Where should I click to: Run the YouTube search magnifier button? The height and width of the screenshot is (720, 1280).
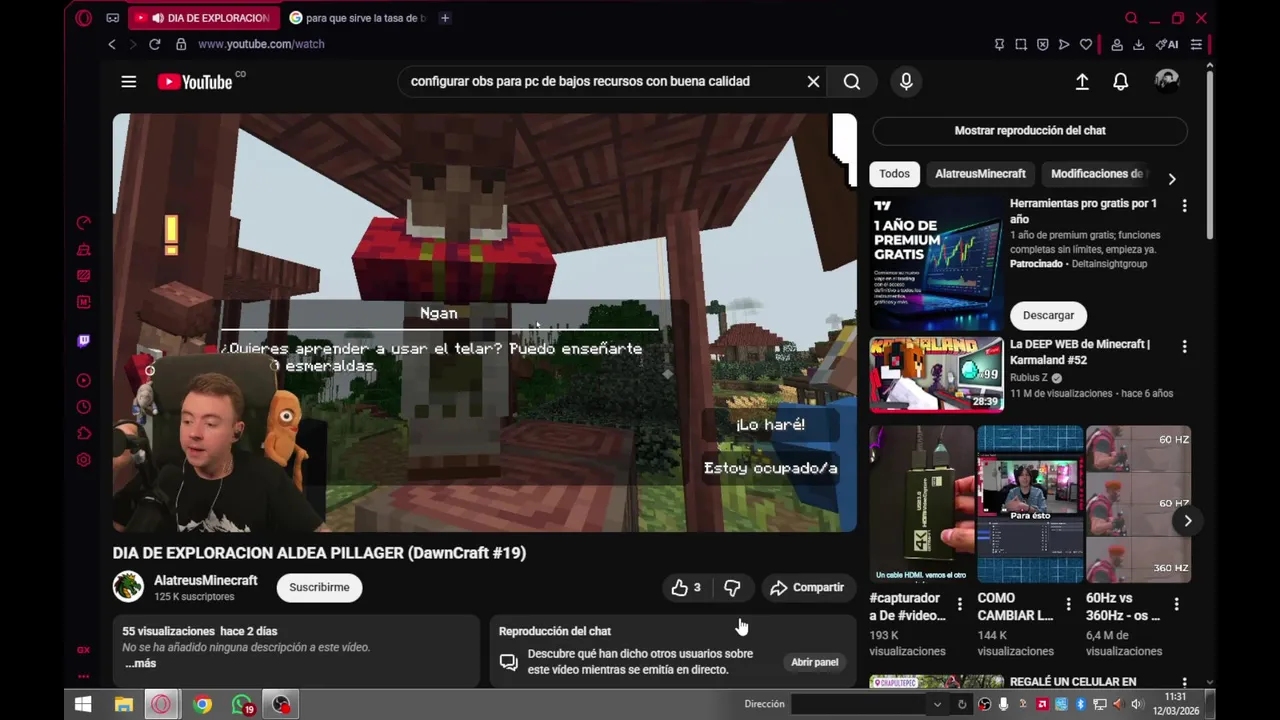tap(852, 82)
